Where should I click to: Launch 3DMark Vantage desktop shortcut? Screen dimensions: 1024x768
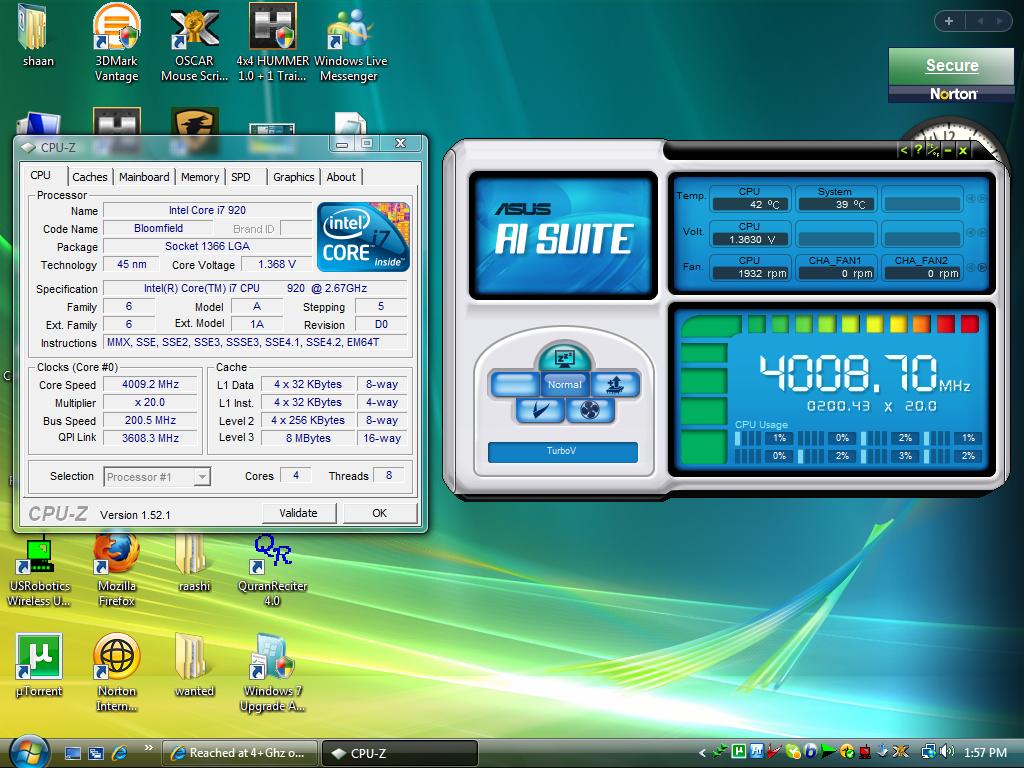[116, 42]
